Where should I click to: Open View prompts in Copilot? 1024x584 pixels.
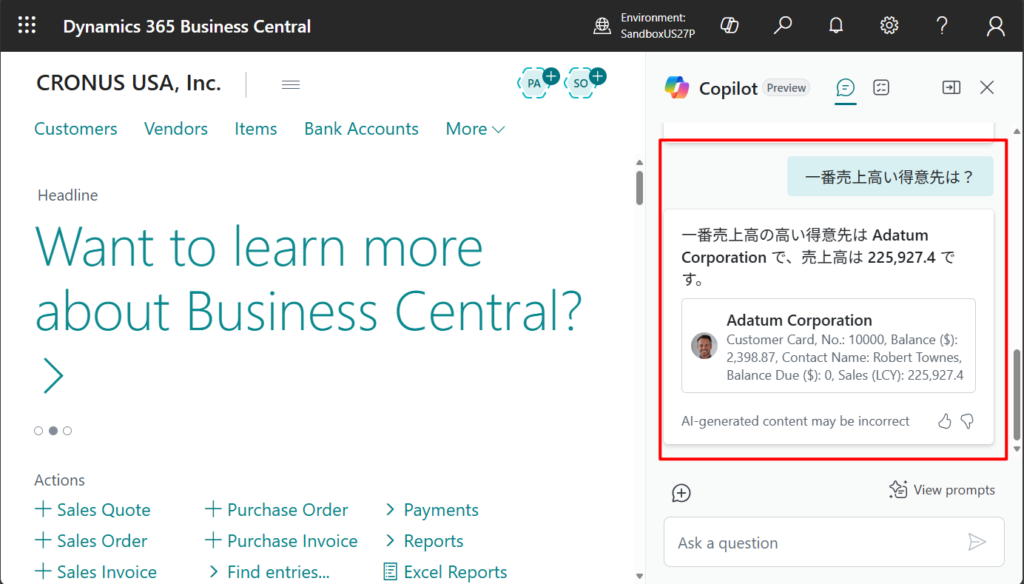pyautogui.click(x=942, y=490)
